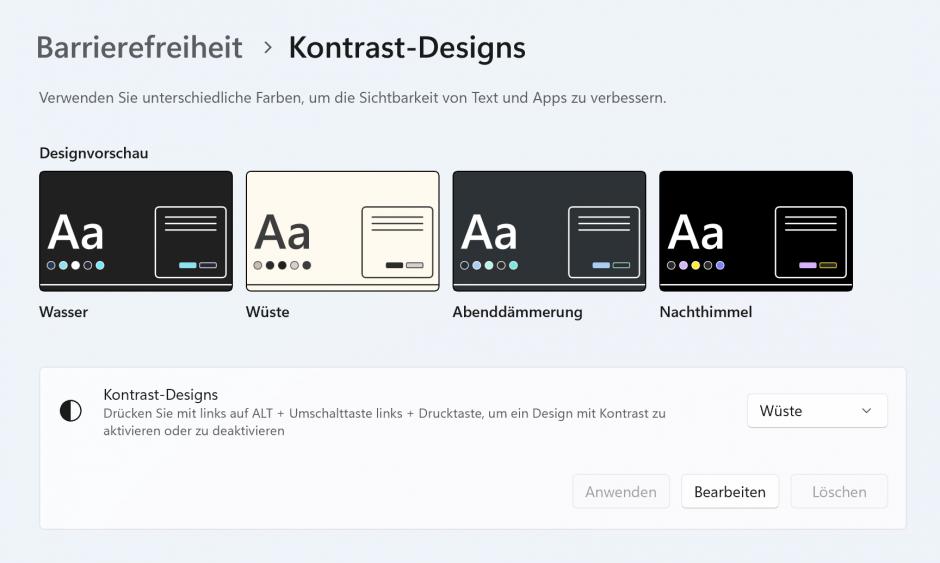Click the cyan button swatch in Wasser preview
This screenshot has height=563, width=940.
[187, 265]
